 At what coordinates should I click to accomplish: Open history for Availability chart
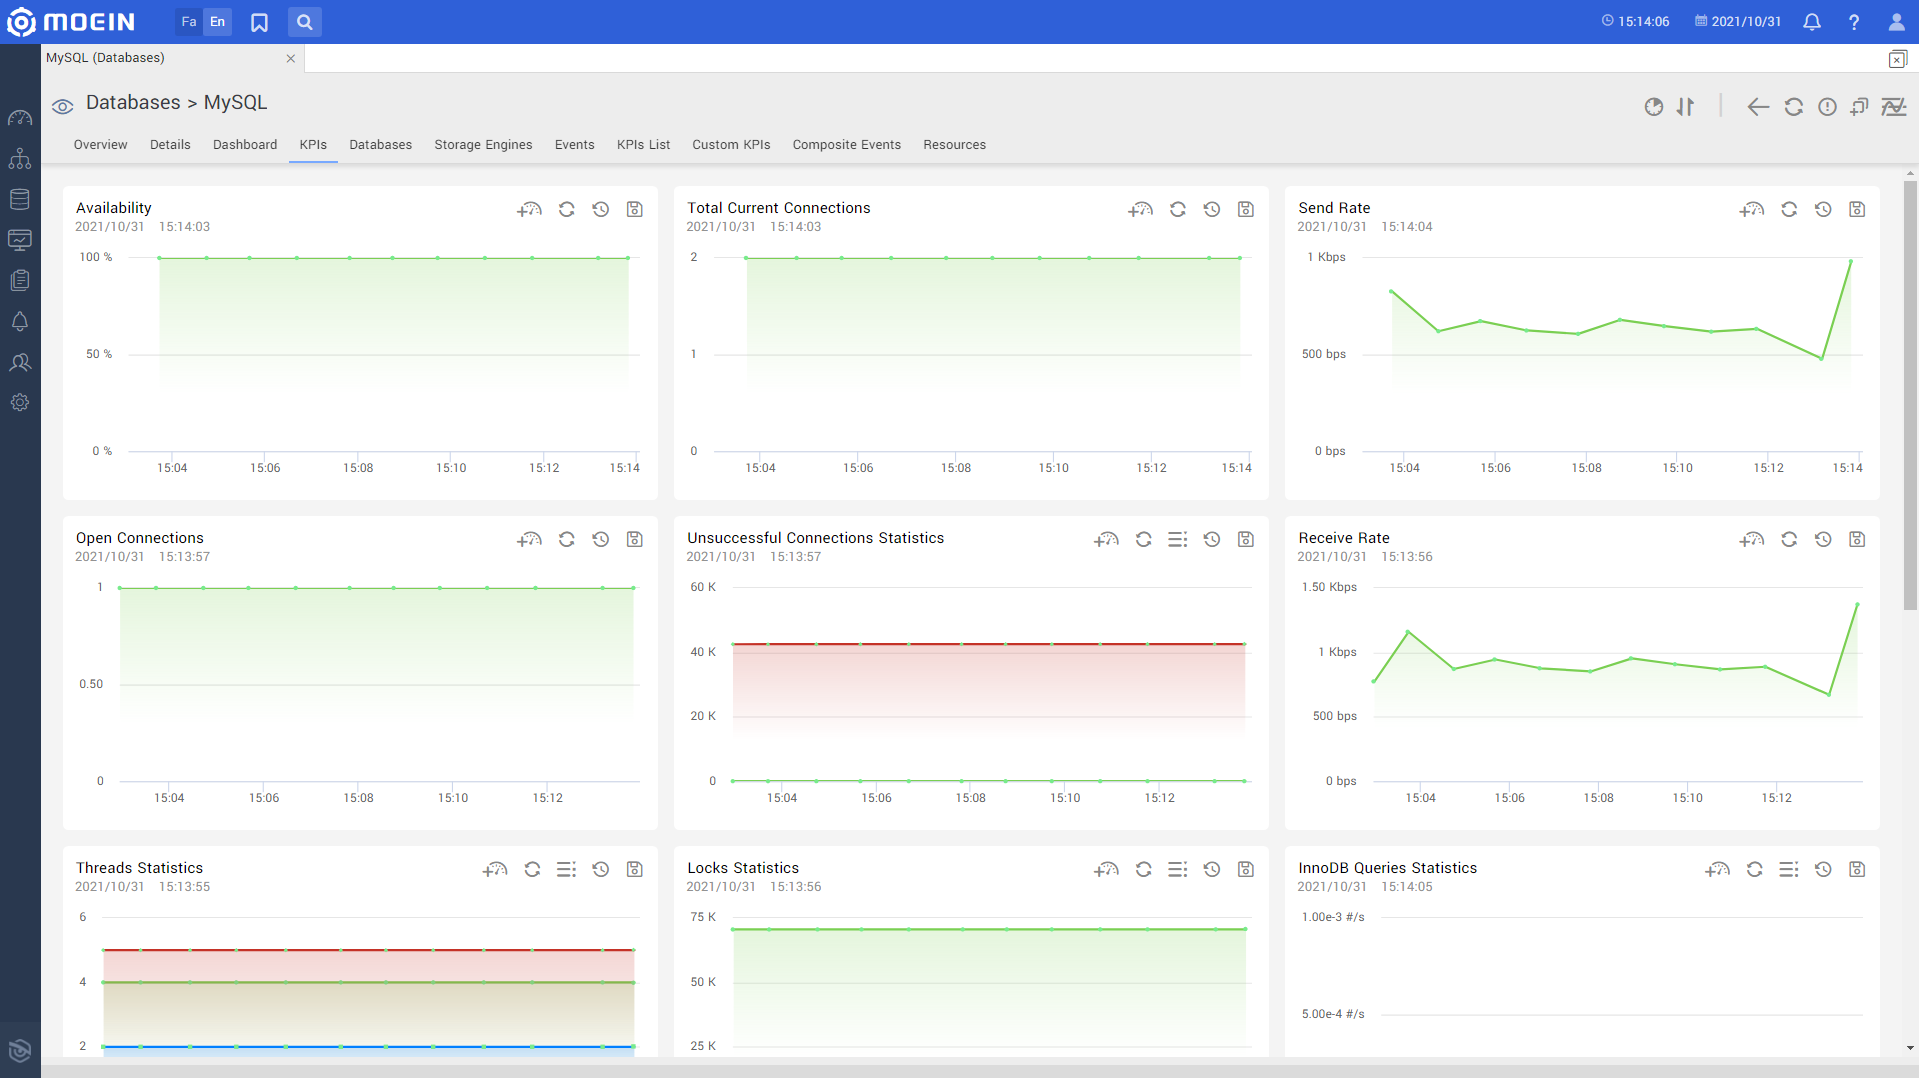pos(600,209)
